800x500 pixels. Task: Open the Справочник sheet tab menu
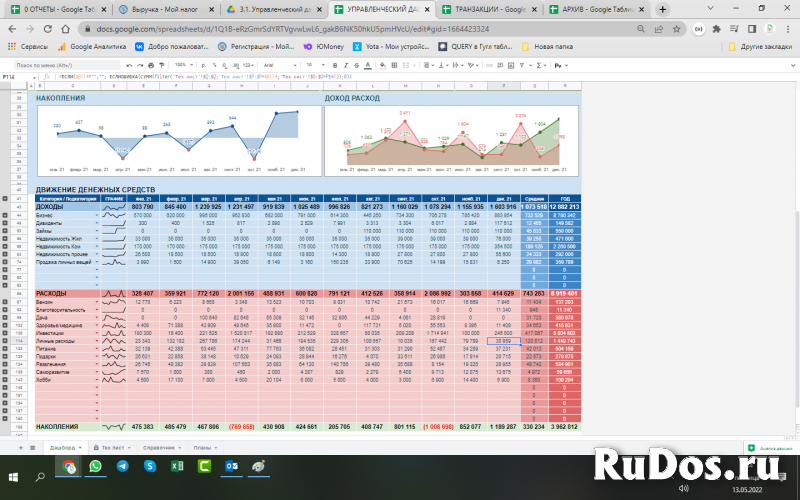click(181, 447)
